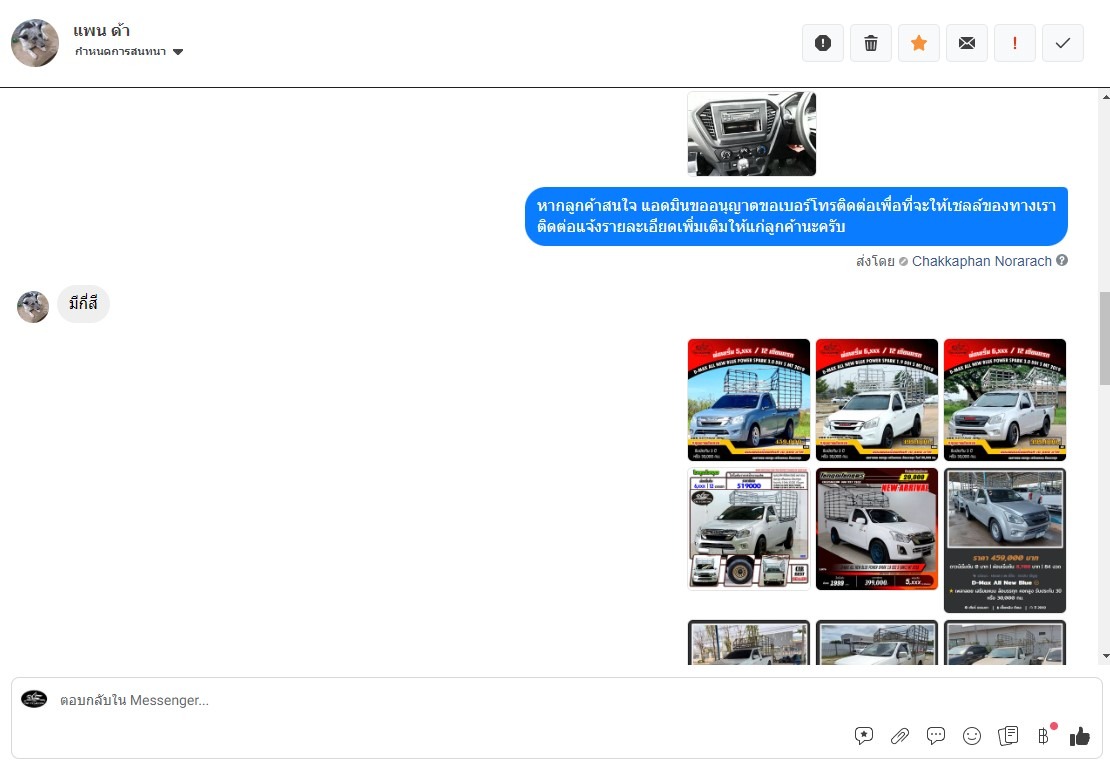Attach a file with paperclip icon

pyautogui.click(x=900, y=736)
